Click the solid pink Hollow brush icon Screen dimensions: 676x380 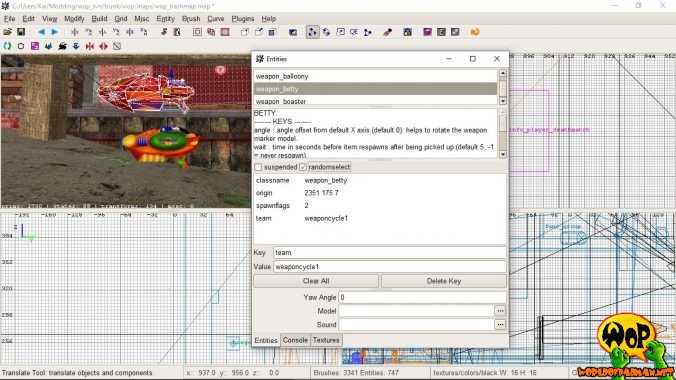pyautogui.click(x=225, y=32)
